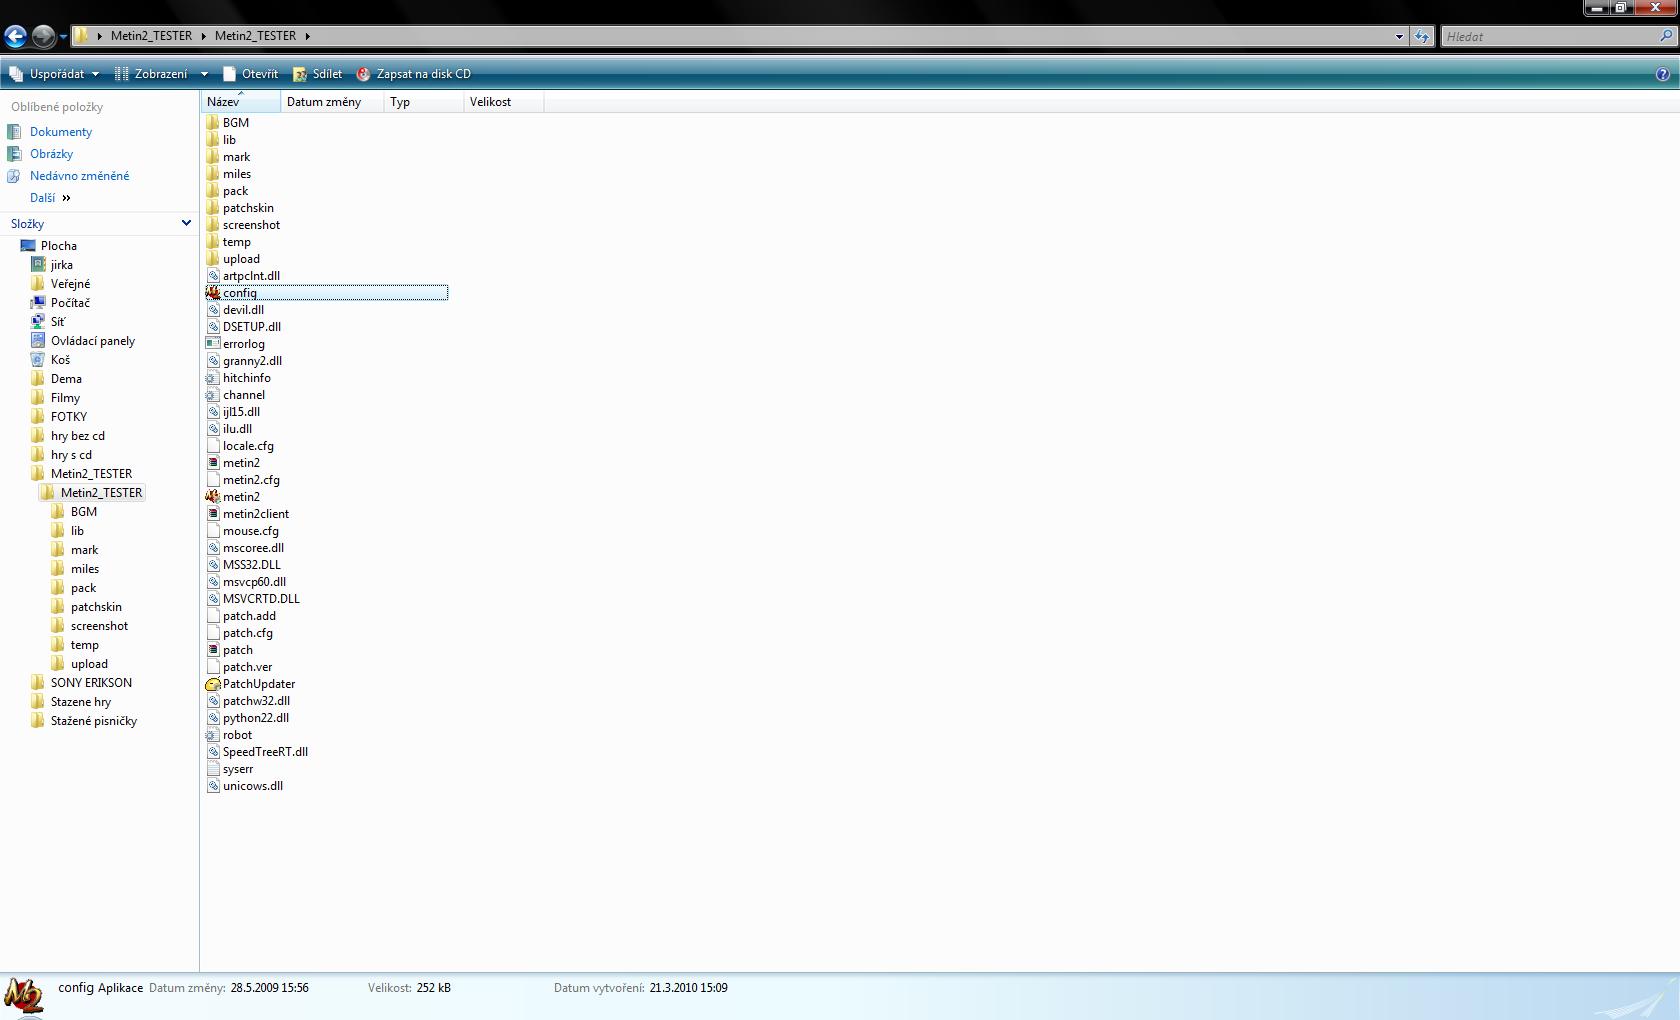Open the Počítač computer icon in tree

[38, 303]
